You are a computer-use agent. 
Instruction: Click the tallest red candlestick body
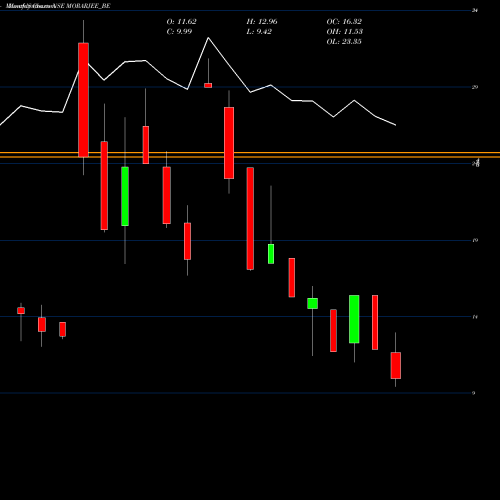83,100
